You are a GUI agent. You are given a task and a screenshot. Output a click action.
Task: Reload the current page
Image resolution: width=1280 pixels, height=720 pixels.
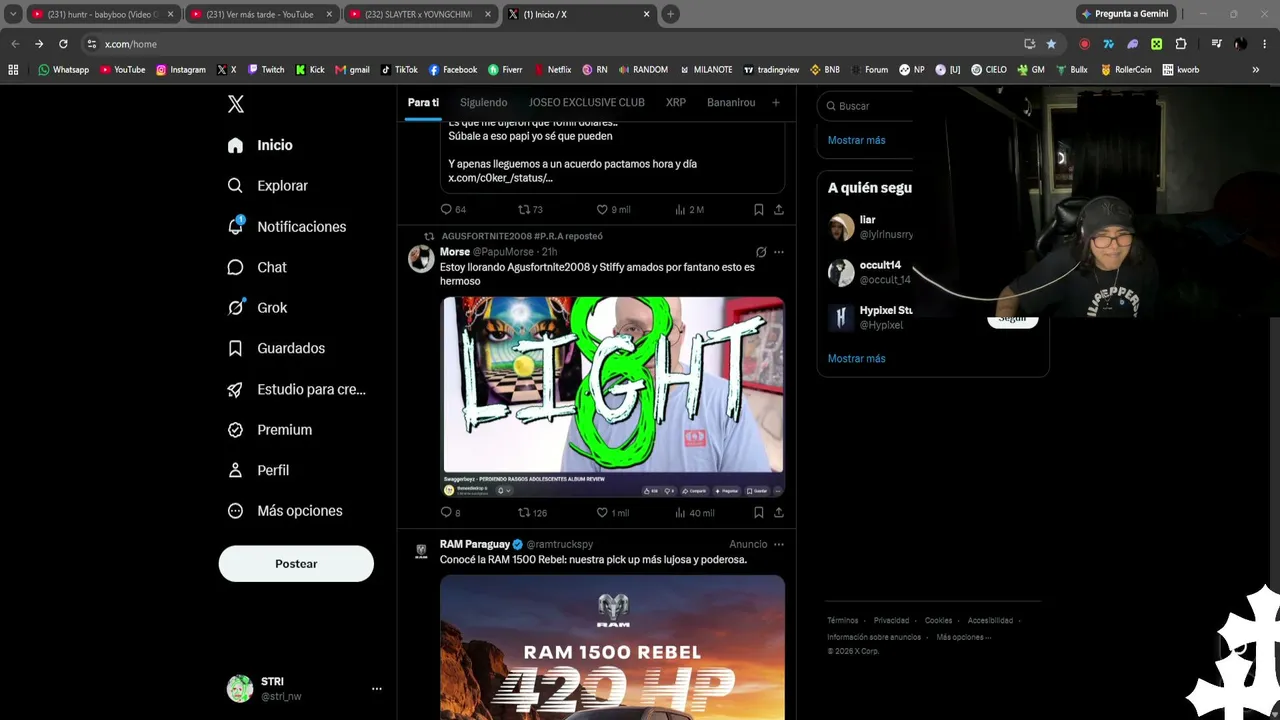click(63, 44)
